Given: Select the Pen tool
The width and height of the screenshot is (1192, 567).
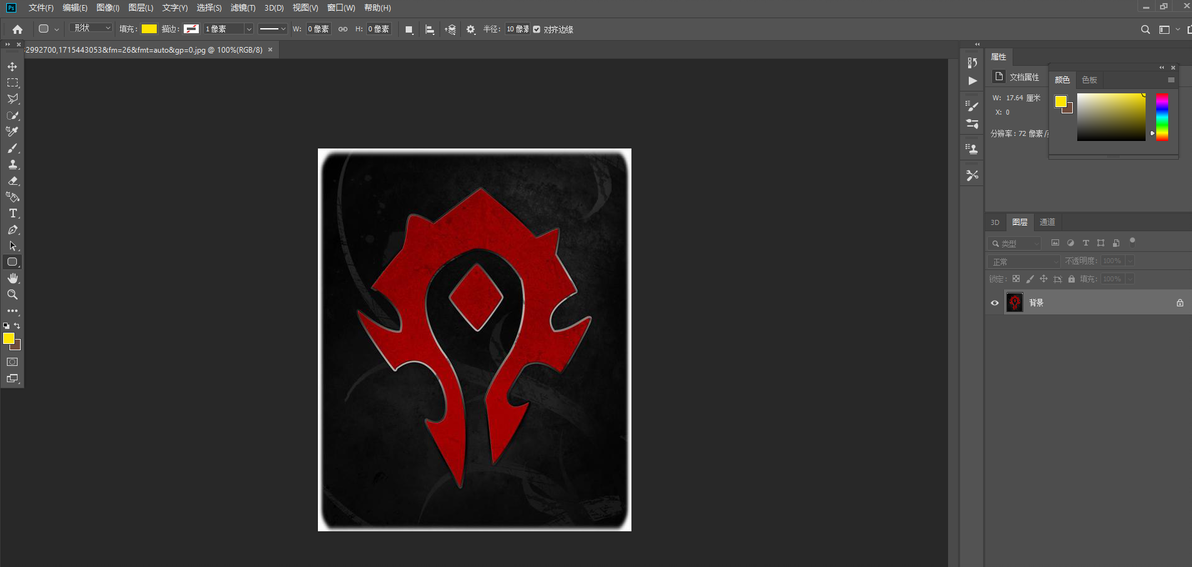Looking at the screenshot, I should [12, 230].
